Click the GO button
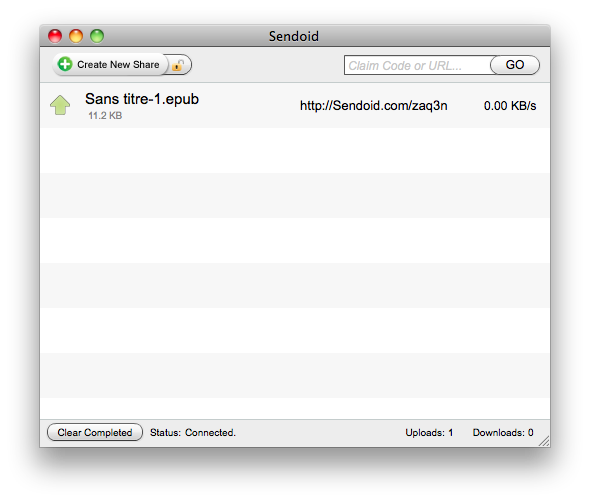This screenshot has height=502, width=590. tap(515, 65)
